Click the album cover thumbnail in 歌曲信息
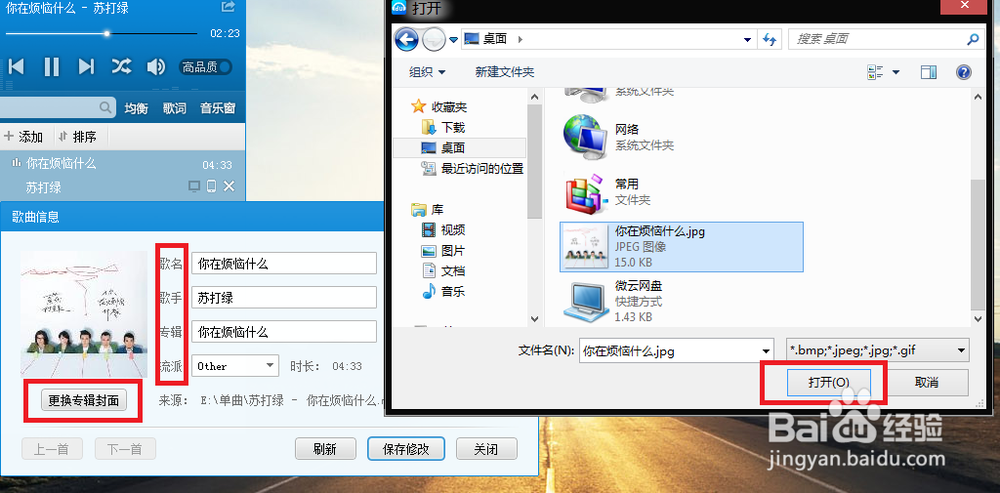 (x=84, y=314)
